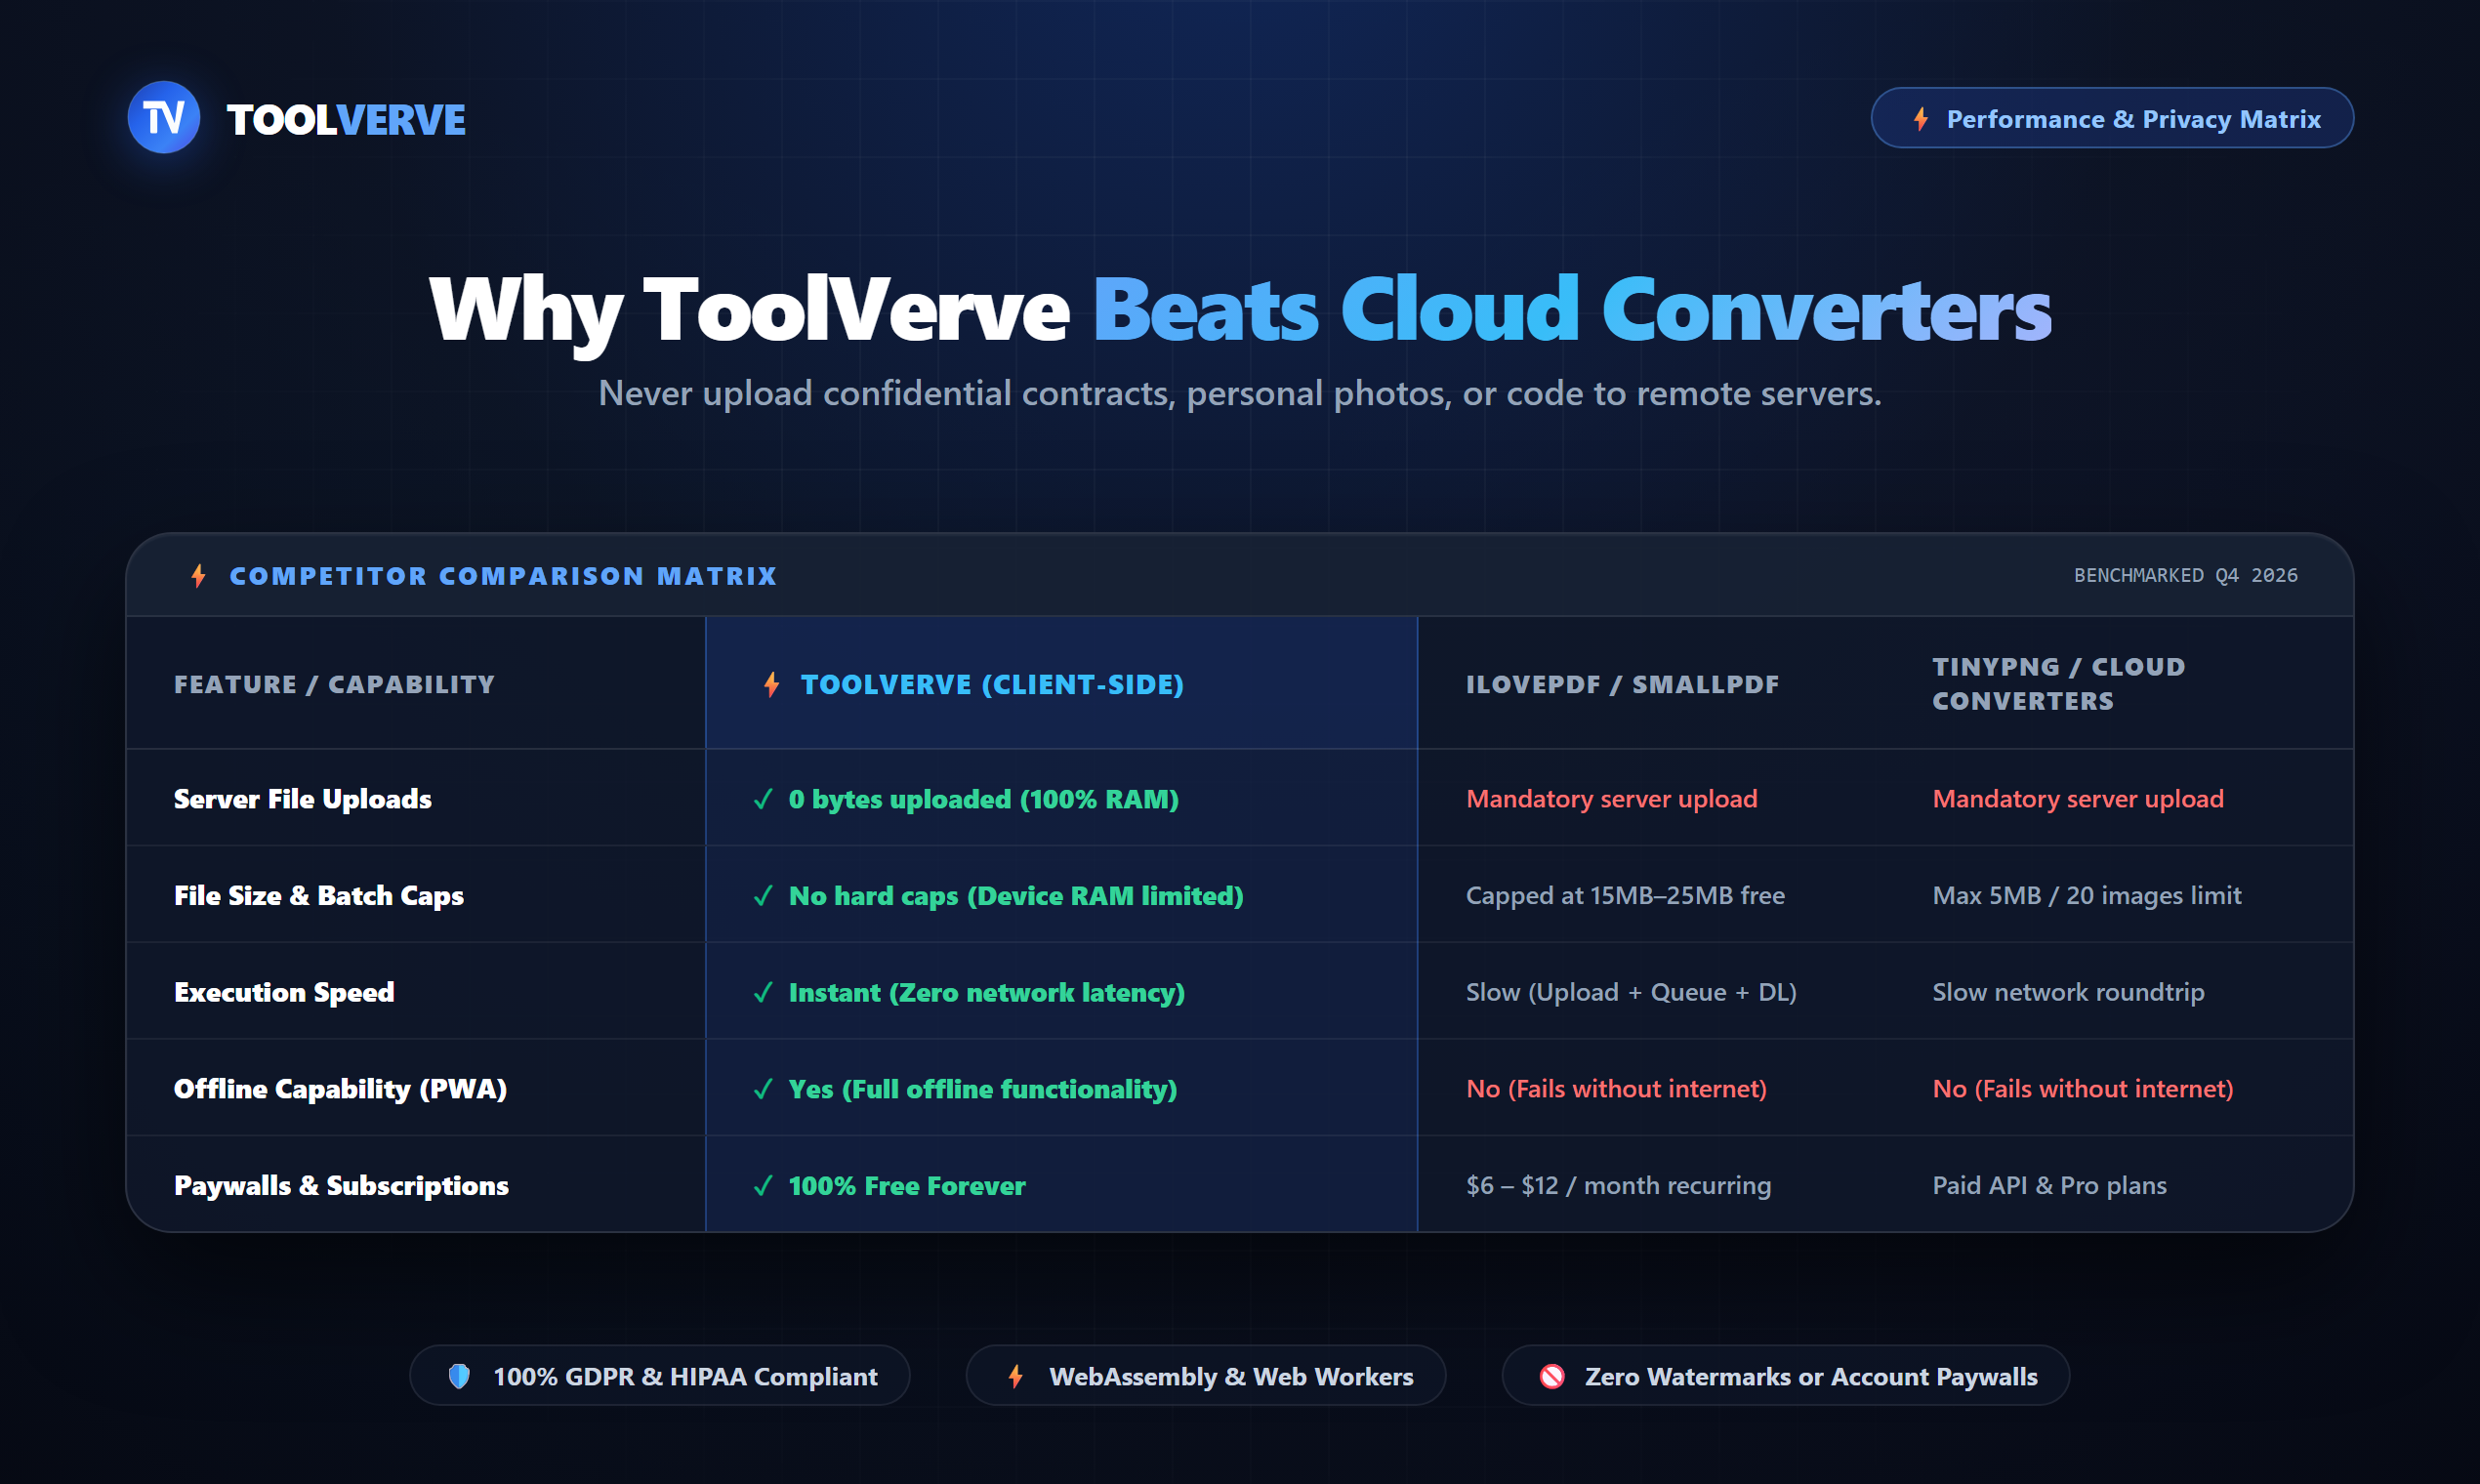Click the shield icon in GDPR badge
The height and width of the screenshot is (1484, 2480).
pos(459,1377)
